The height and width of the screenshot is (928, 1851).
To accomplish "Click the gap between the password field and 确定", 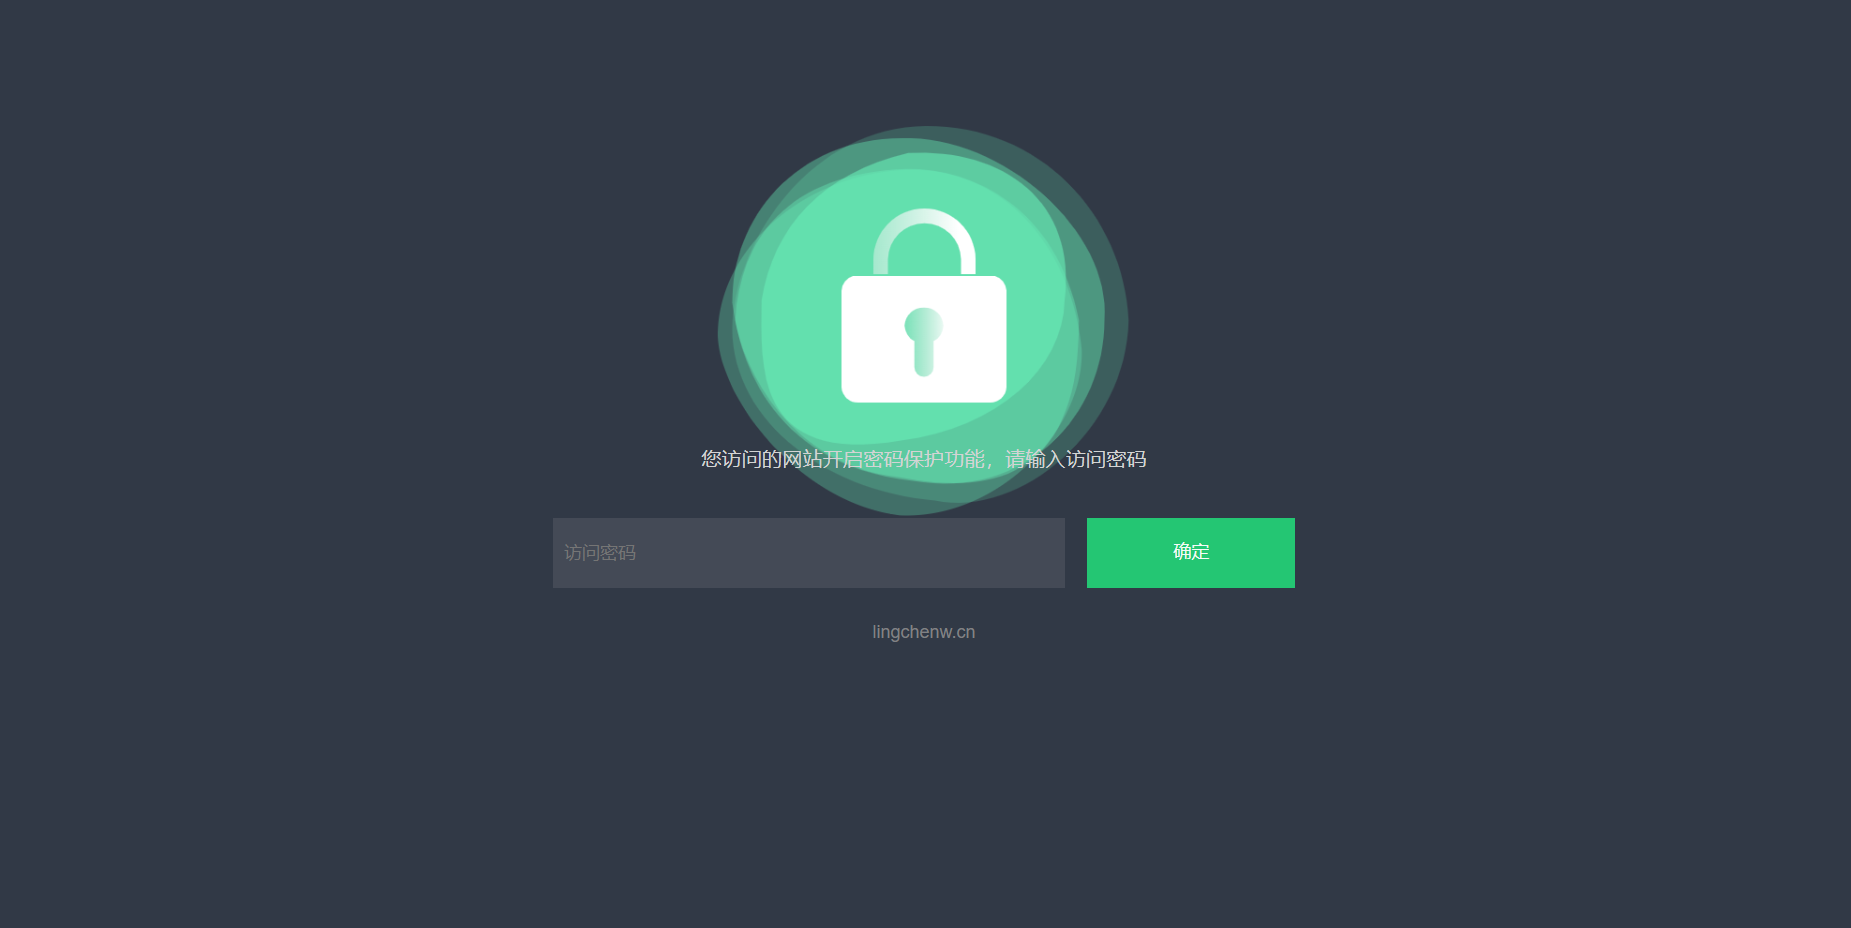I will 1076,553.
